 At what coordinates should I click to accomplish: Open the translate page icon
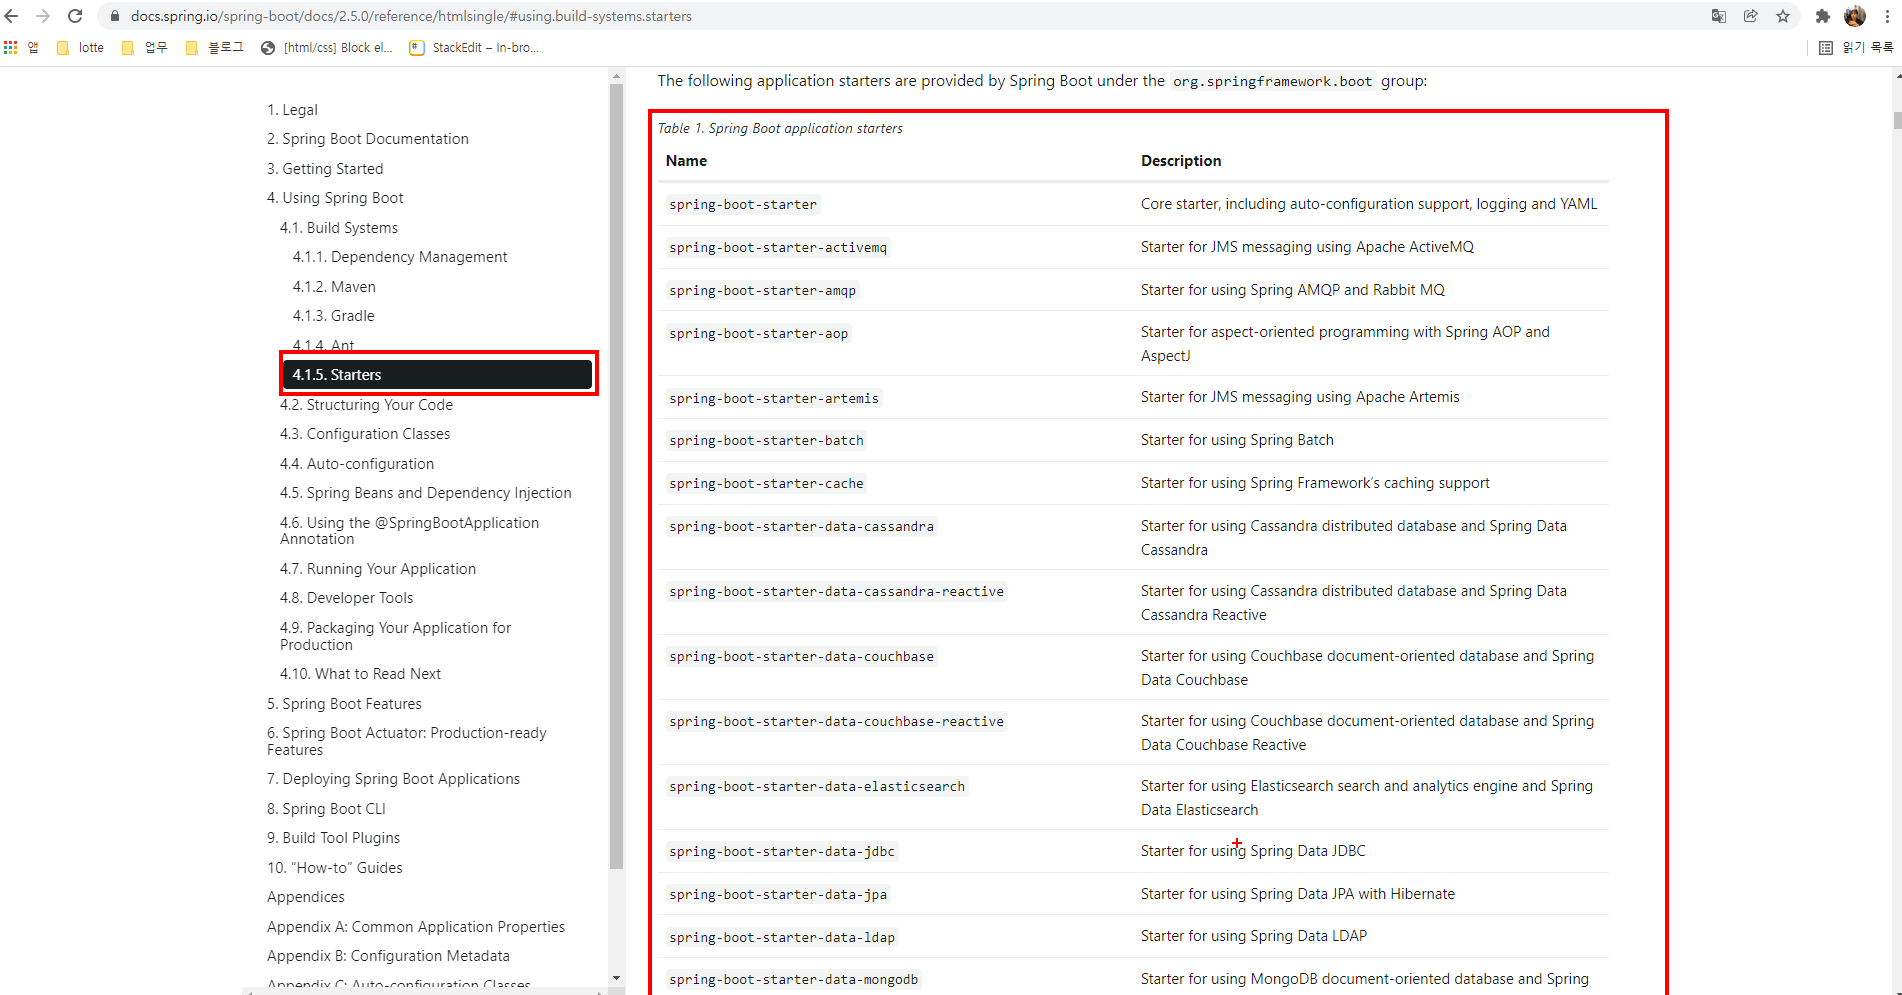click(1719, 16)
